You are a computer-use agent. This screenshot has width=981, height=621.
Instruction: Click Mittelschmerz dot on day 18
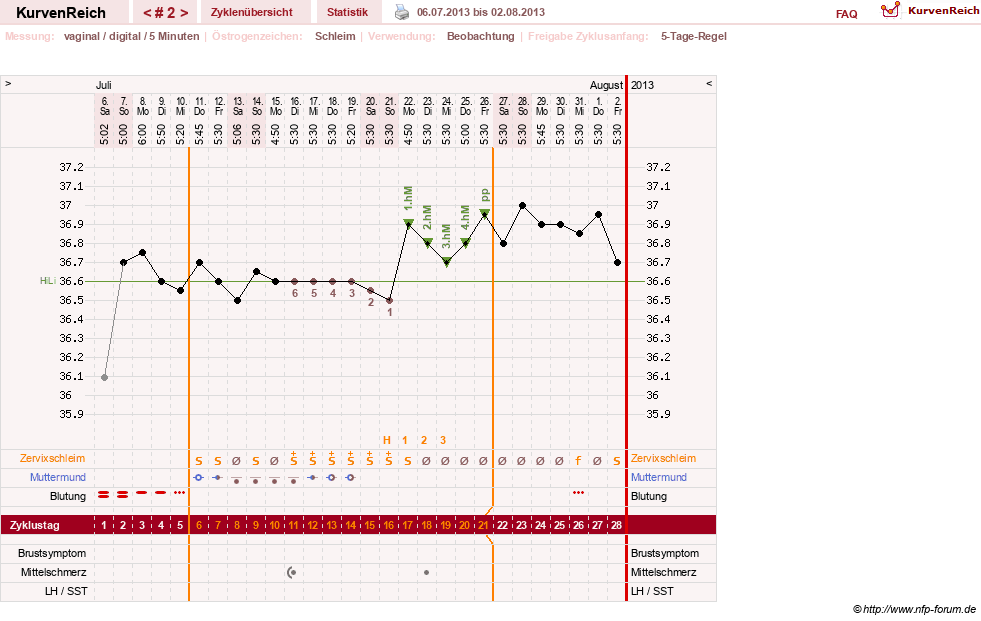pos(427,572)
